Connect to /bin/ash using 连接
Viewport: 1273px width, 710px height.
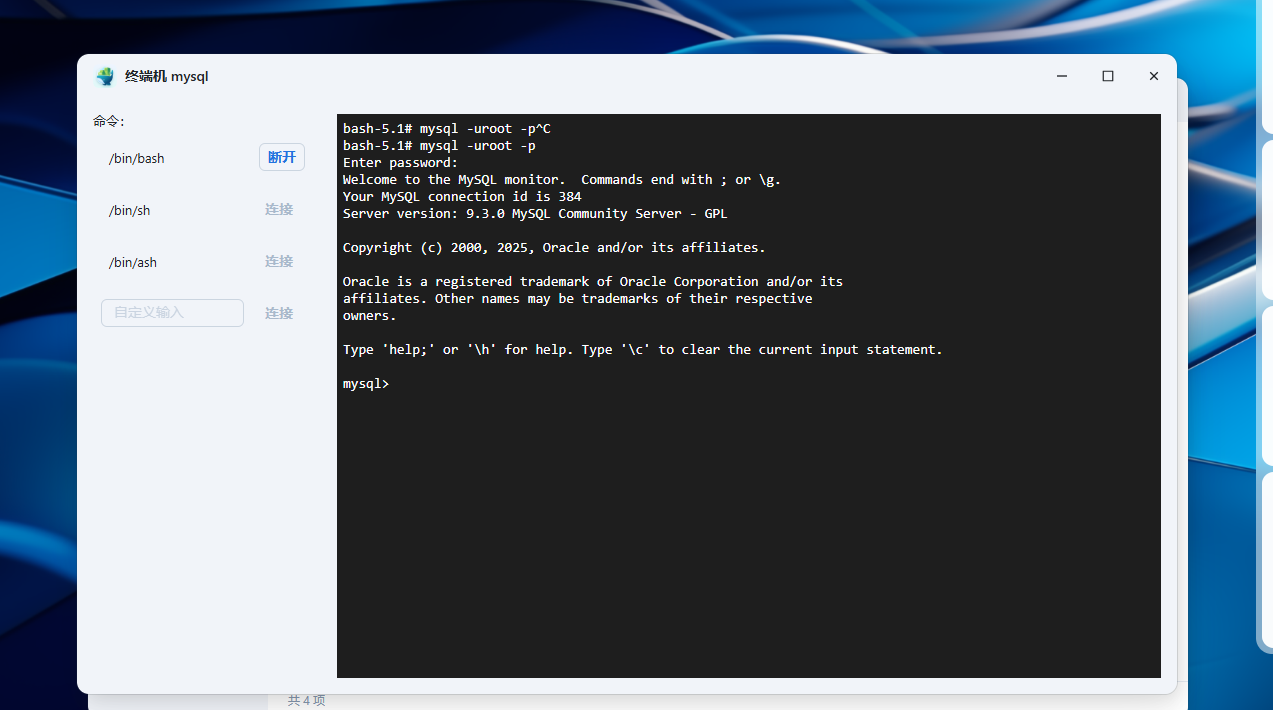279,261
